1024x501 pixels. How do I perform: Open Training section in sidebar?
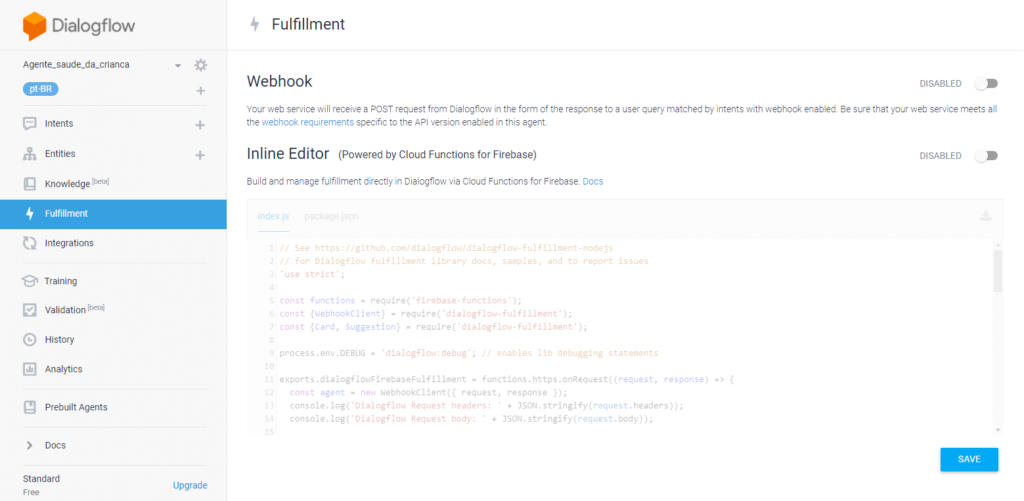point(60,281)
